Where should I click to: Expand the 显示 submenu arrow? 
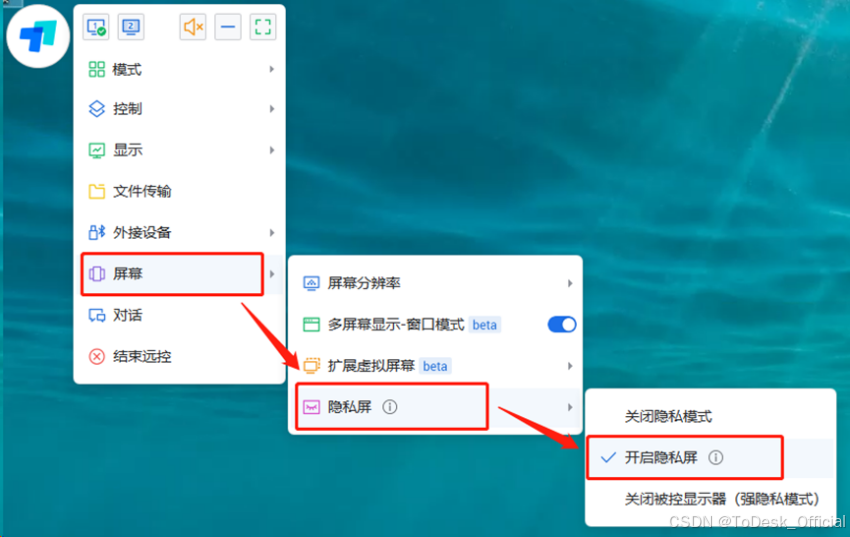(x=272, y=150)
